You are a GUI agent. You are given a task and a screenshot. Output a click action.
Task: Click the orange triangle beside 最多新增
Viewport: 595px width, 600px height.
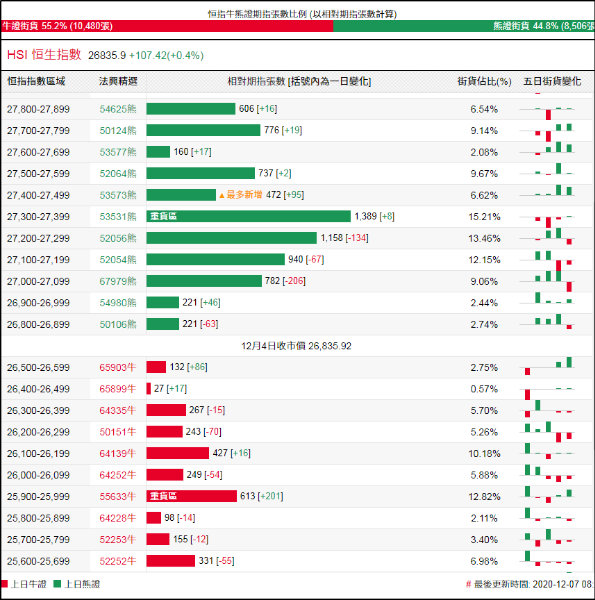click(222, 196)
